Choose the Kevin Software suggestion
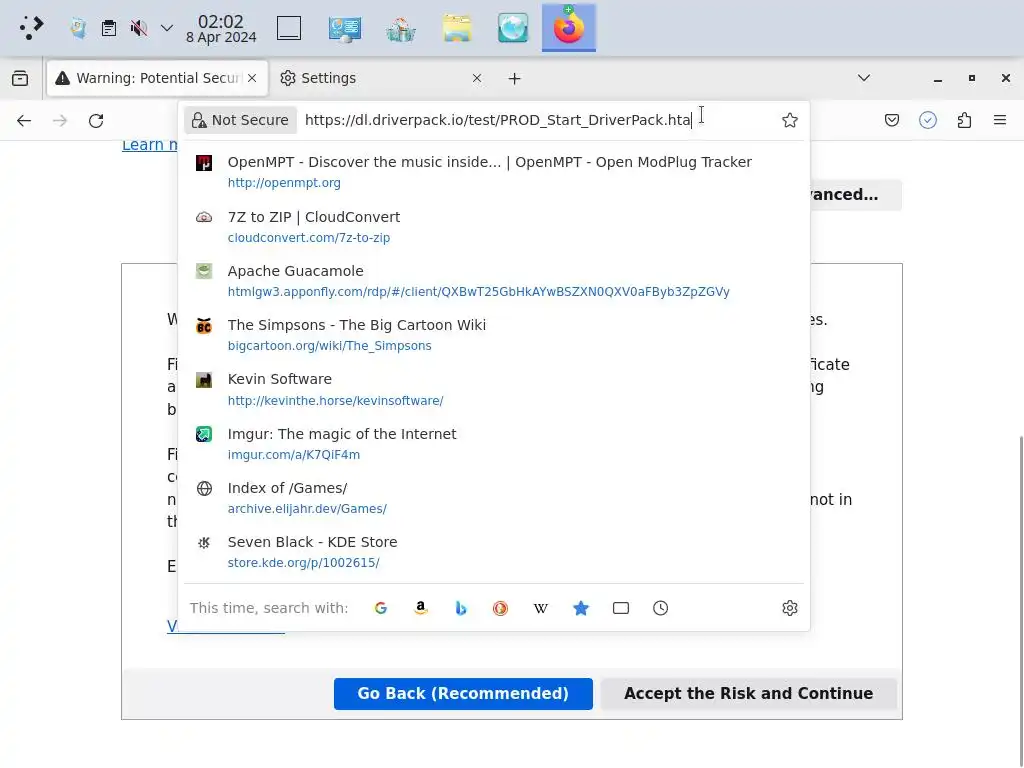This screenshot has height=768, width=1024. coord(494,390)
